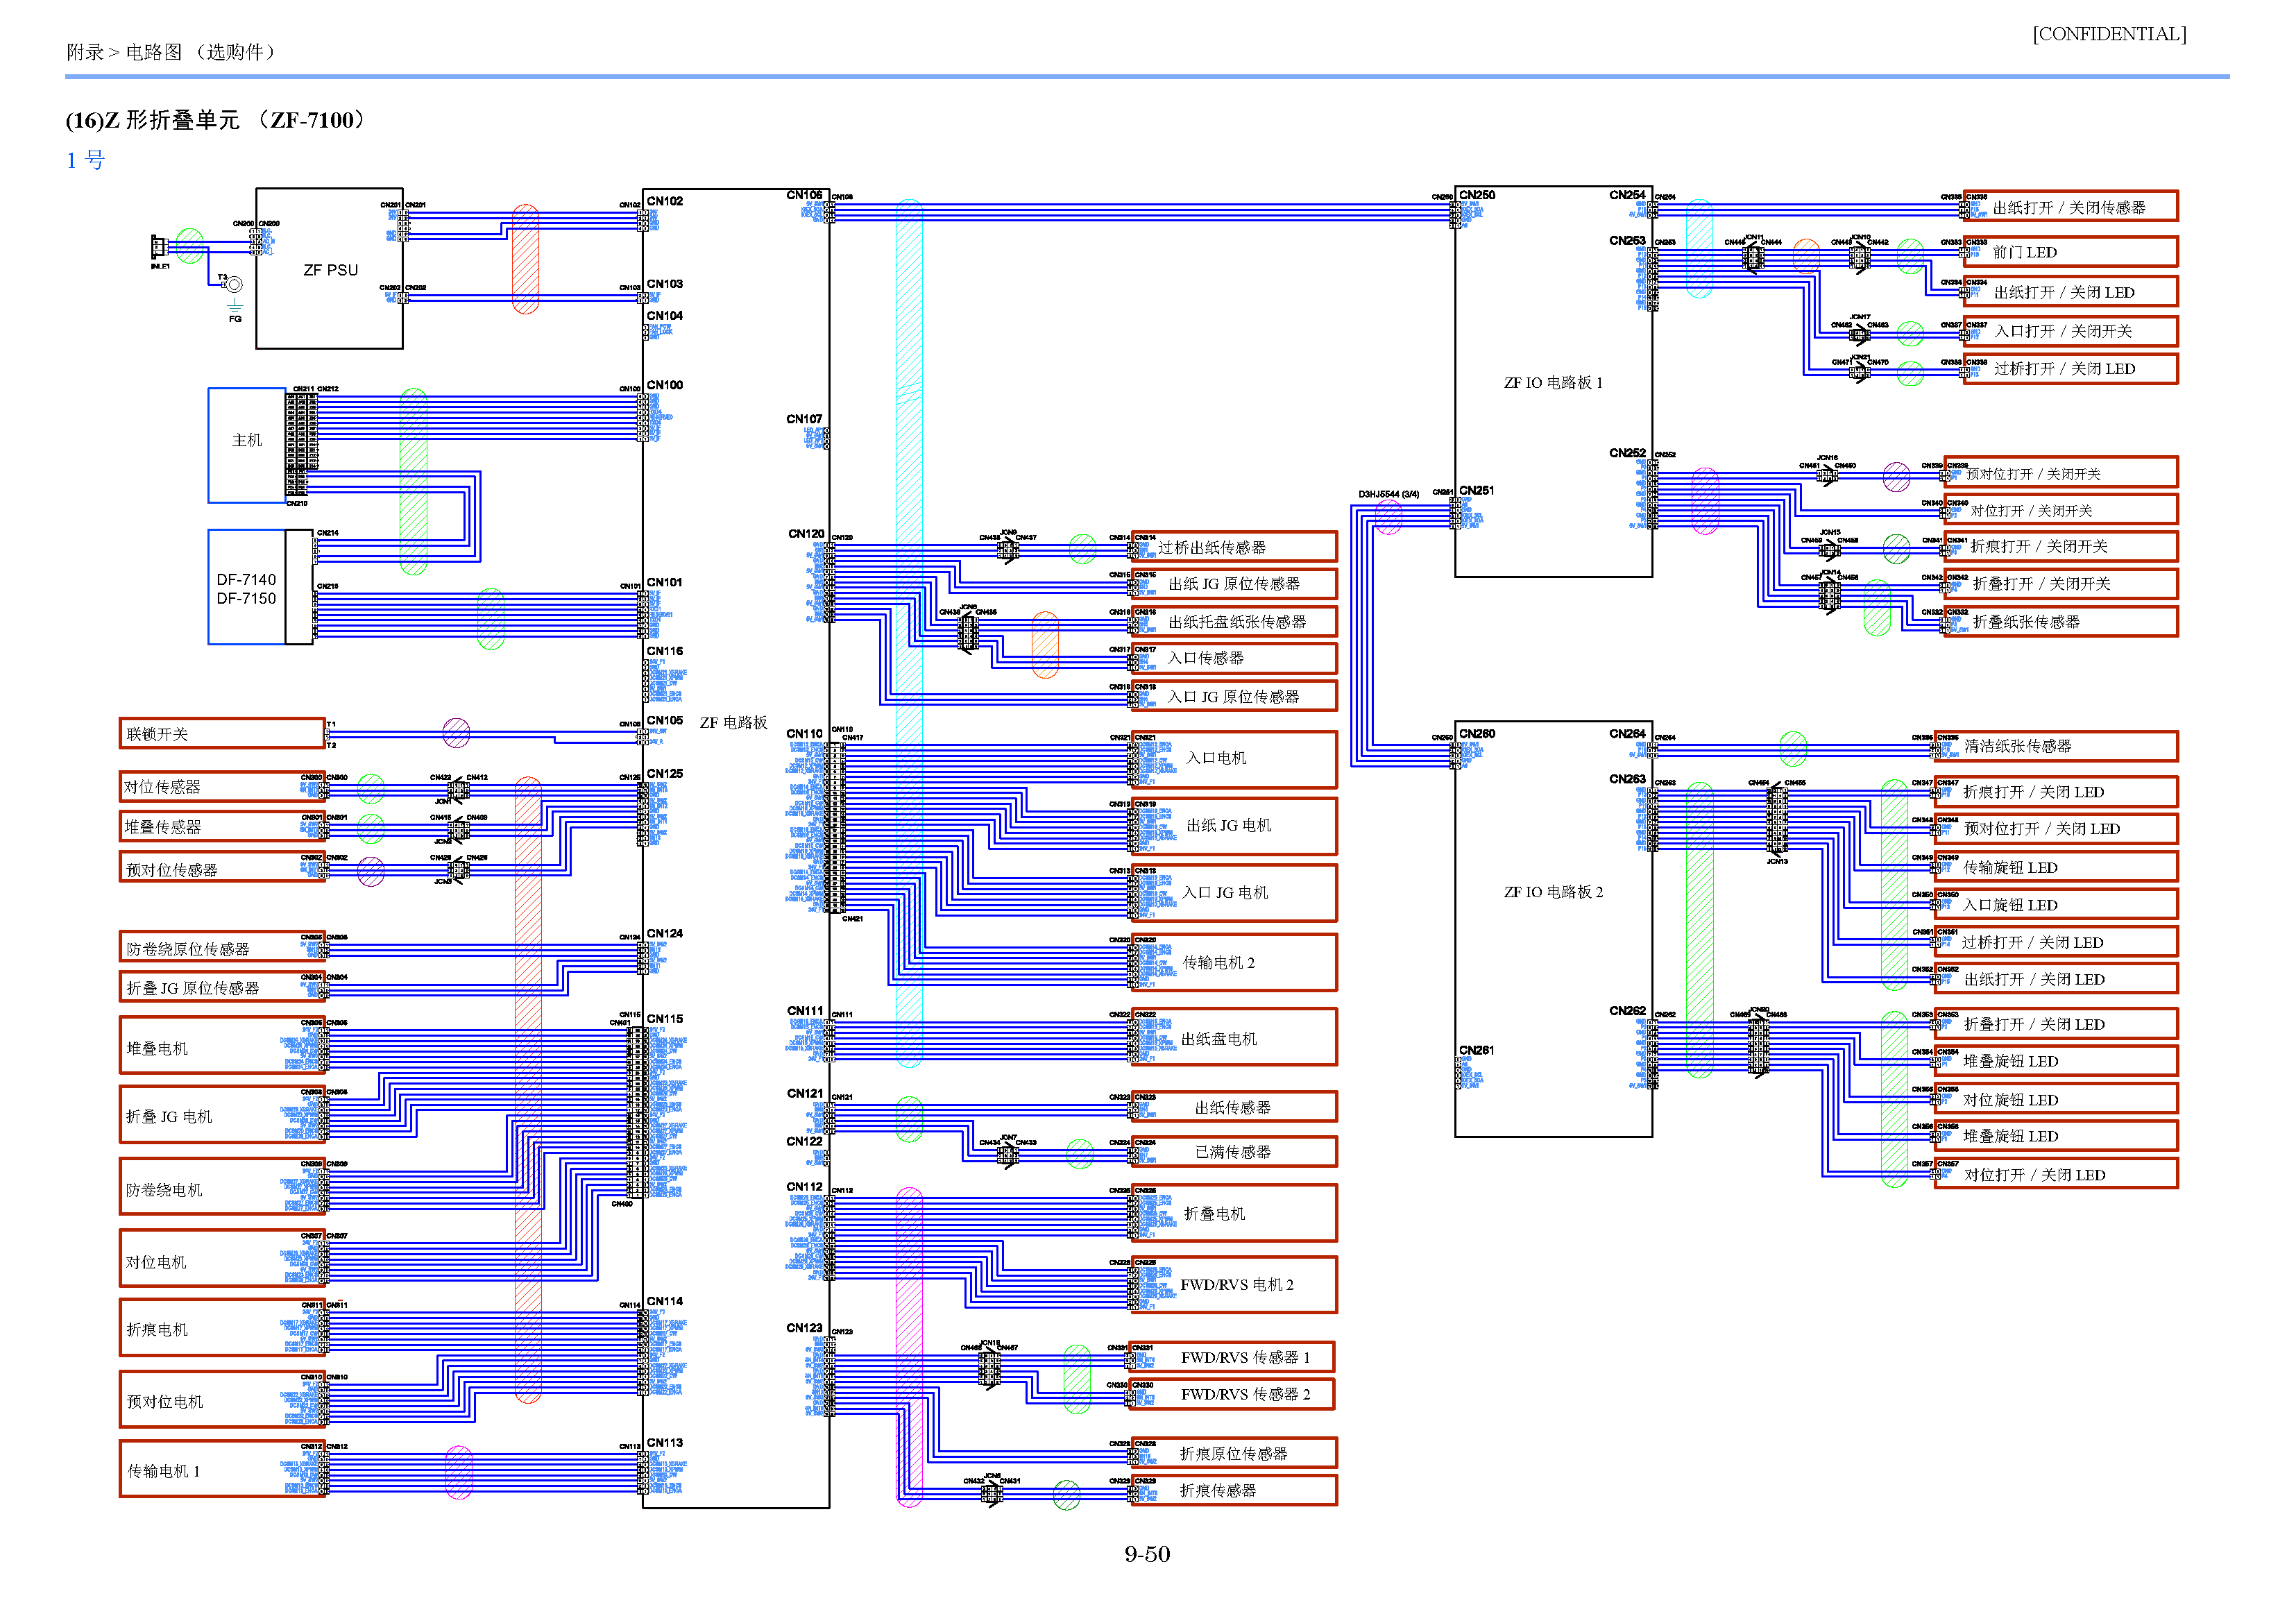This screenshot has height=1623, width=2296.
Task: Click connector label CN101
Action: [665, 582]
